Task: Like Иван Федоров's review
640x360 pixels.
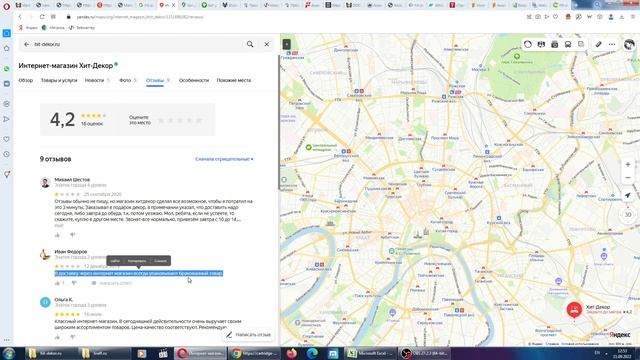Action: pyautogui.click(x=59, y=283)
